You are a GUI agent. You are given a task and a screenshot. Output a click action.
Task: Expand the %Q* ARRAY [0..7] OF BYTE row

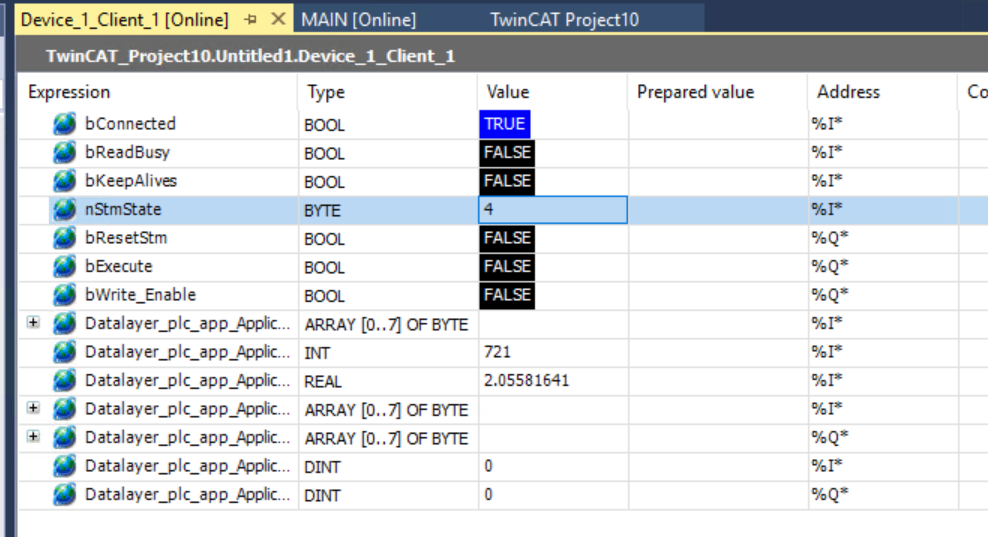pos(33,437)
